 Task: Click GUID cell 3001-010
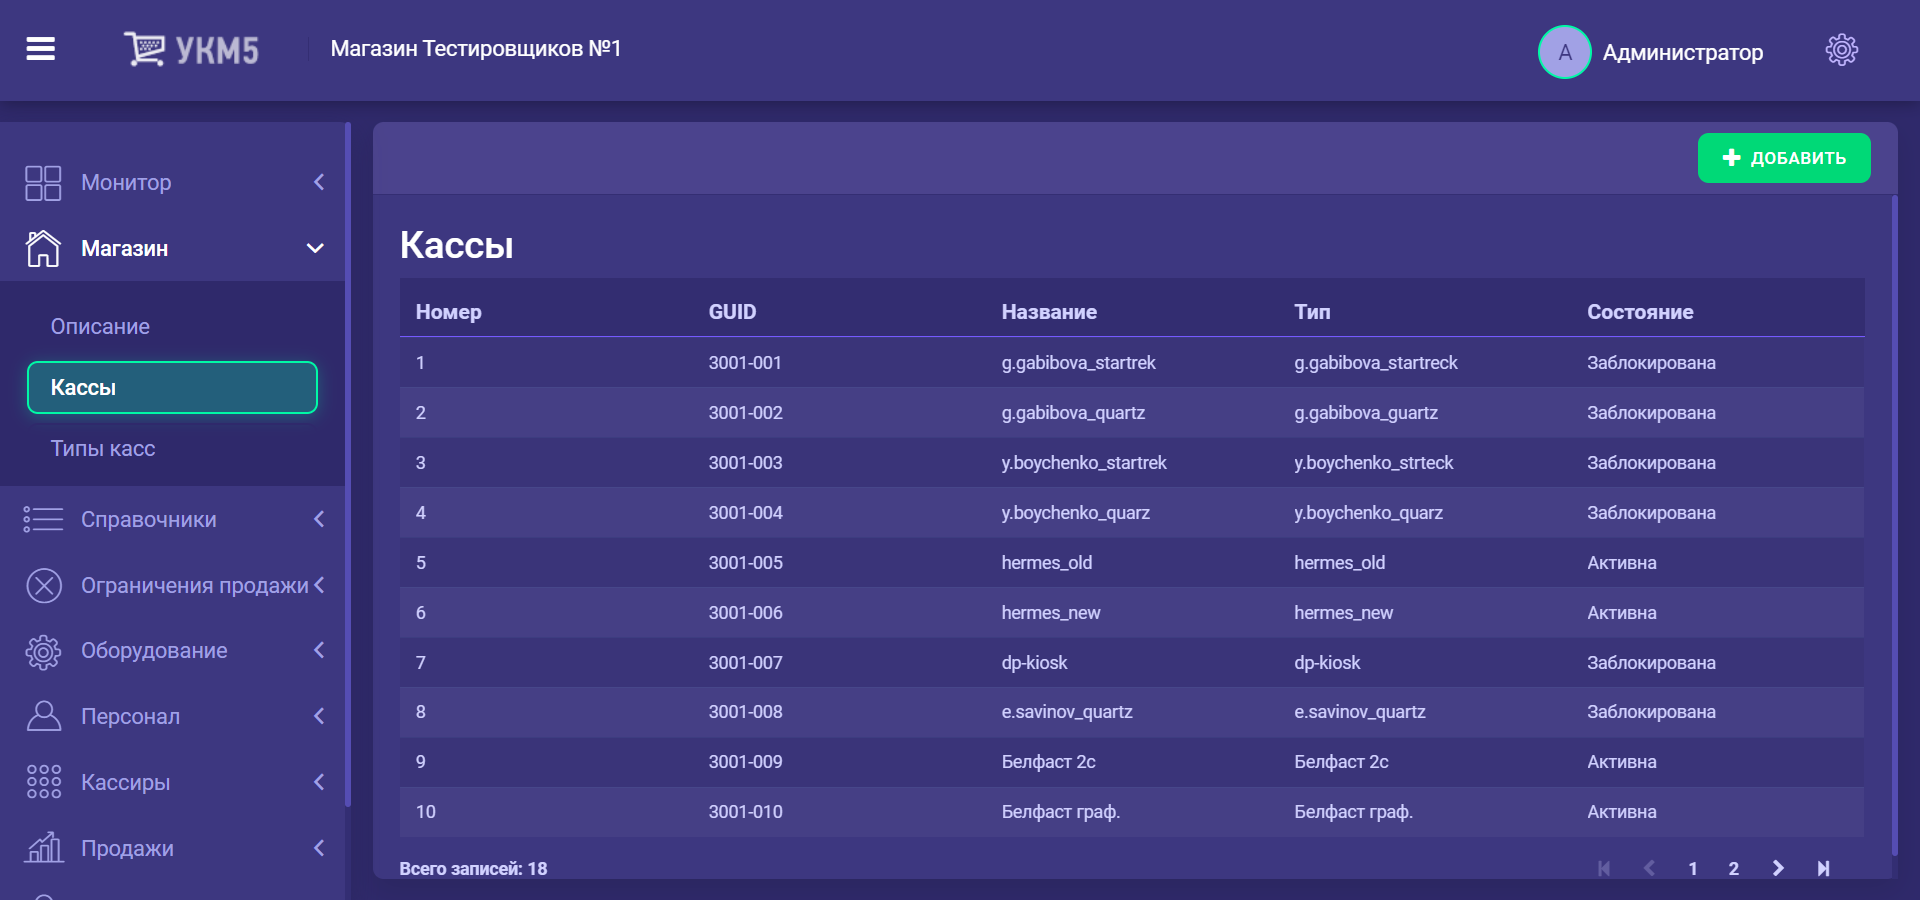tap(745, 812)
